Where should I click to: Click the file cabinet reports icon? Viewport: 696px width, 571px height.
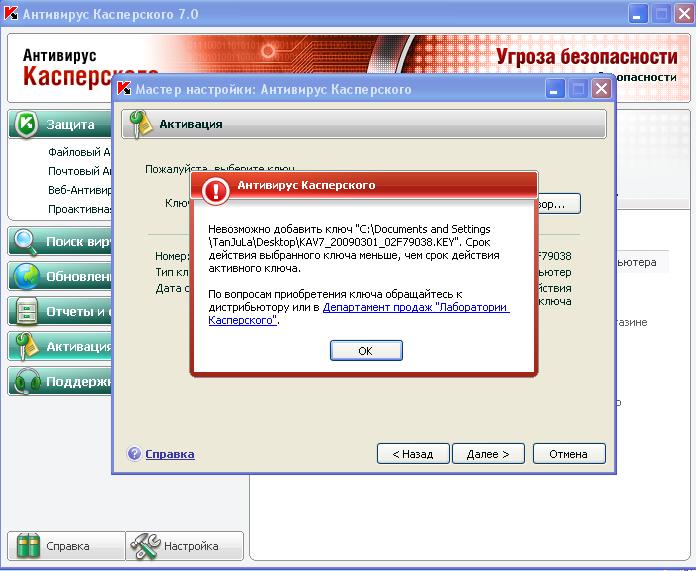(x=26, y=311)
